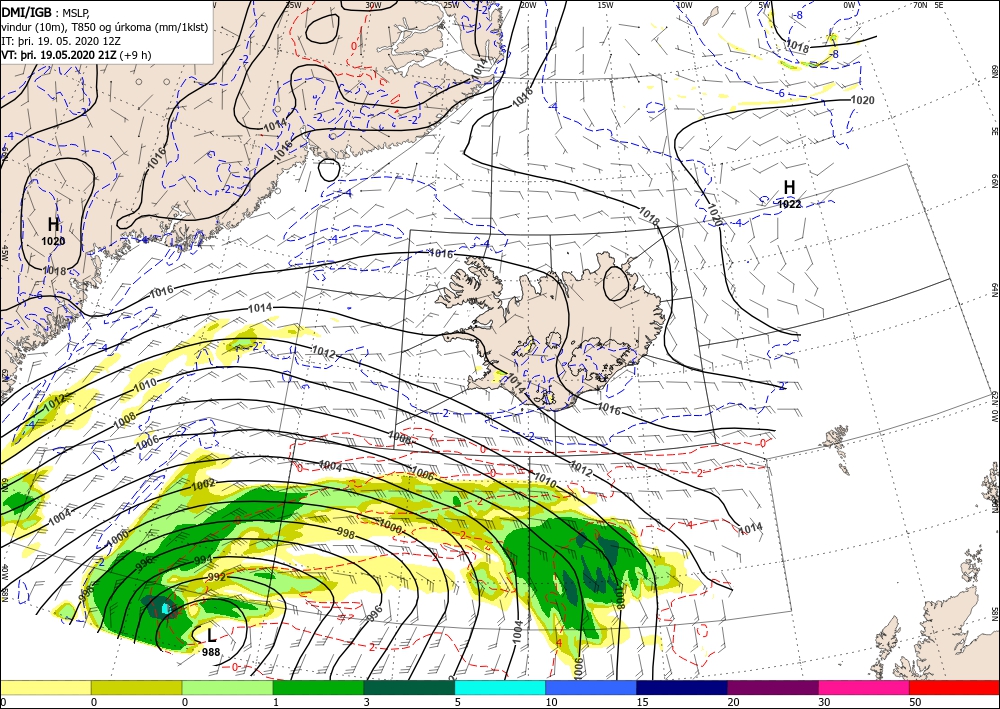Viewport: 1000px width, 709px height.
Task: Click the legend value '30'
Action: point(825,702)
